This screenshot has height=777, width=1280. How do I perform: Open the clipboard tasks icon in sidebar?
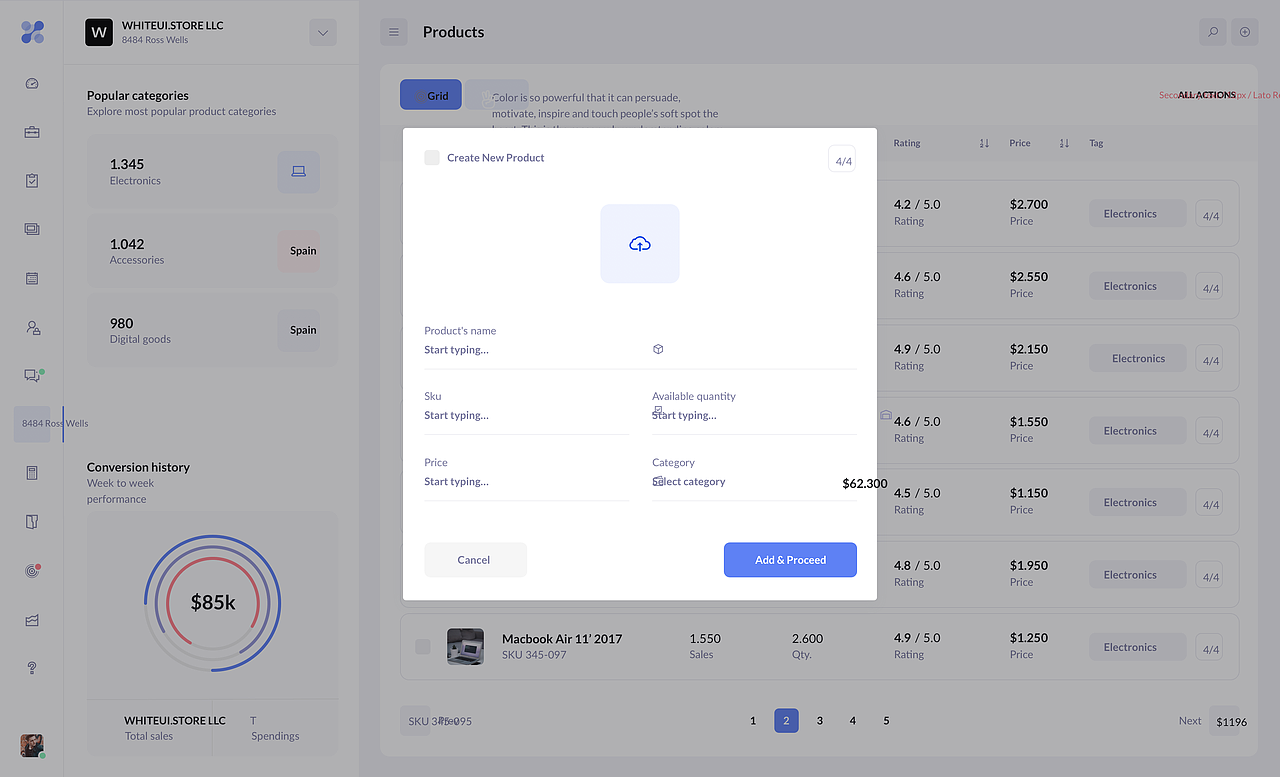click(x=32, y=181)
